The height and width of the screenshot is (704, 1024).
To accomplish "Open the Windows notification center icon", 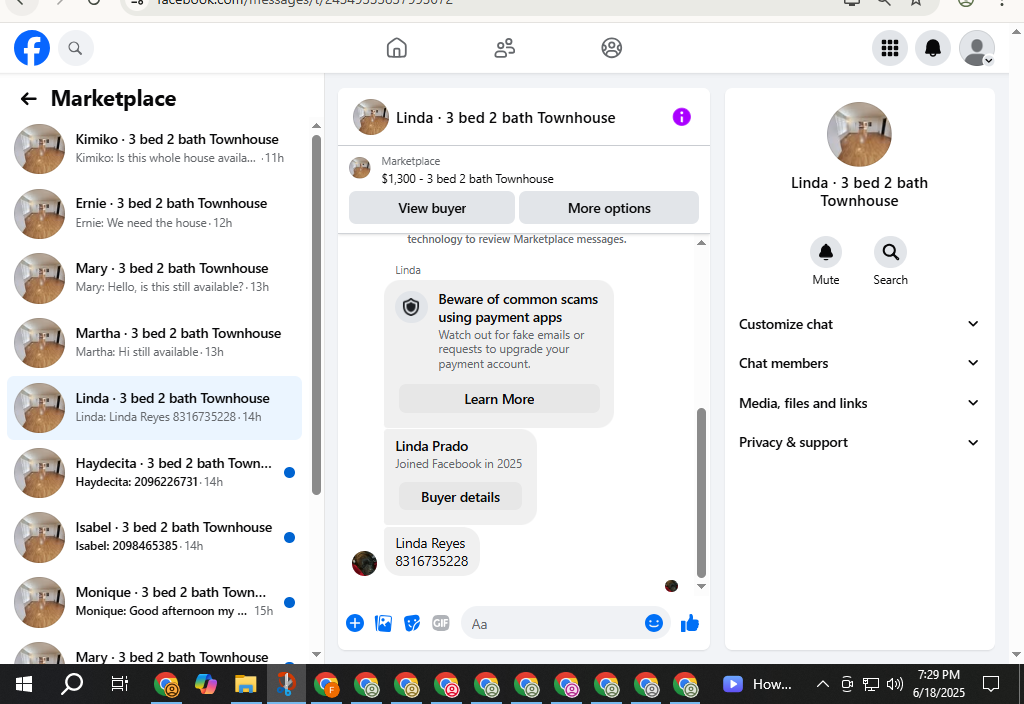I will coord(991,684).
